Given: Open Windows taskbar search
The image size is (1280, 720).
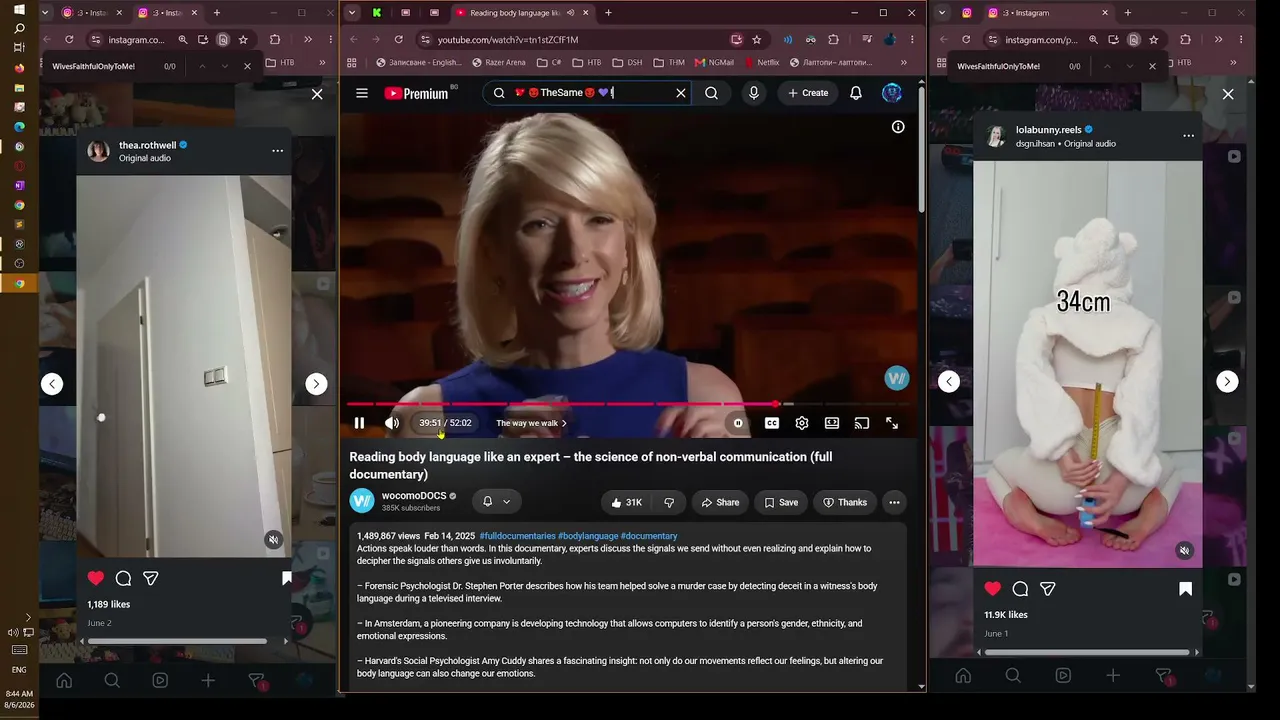Looking at the screenshot, I should point(19,28).
